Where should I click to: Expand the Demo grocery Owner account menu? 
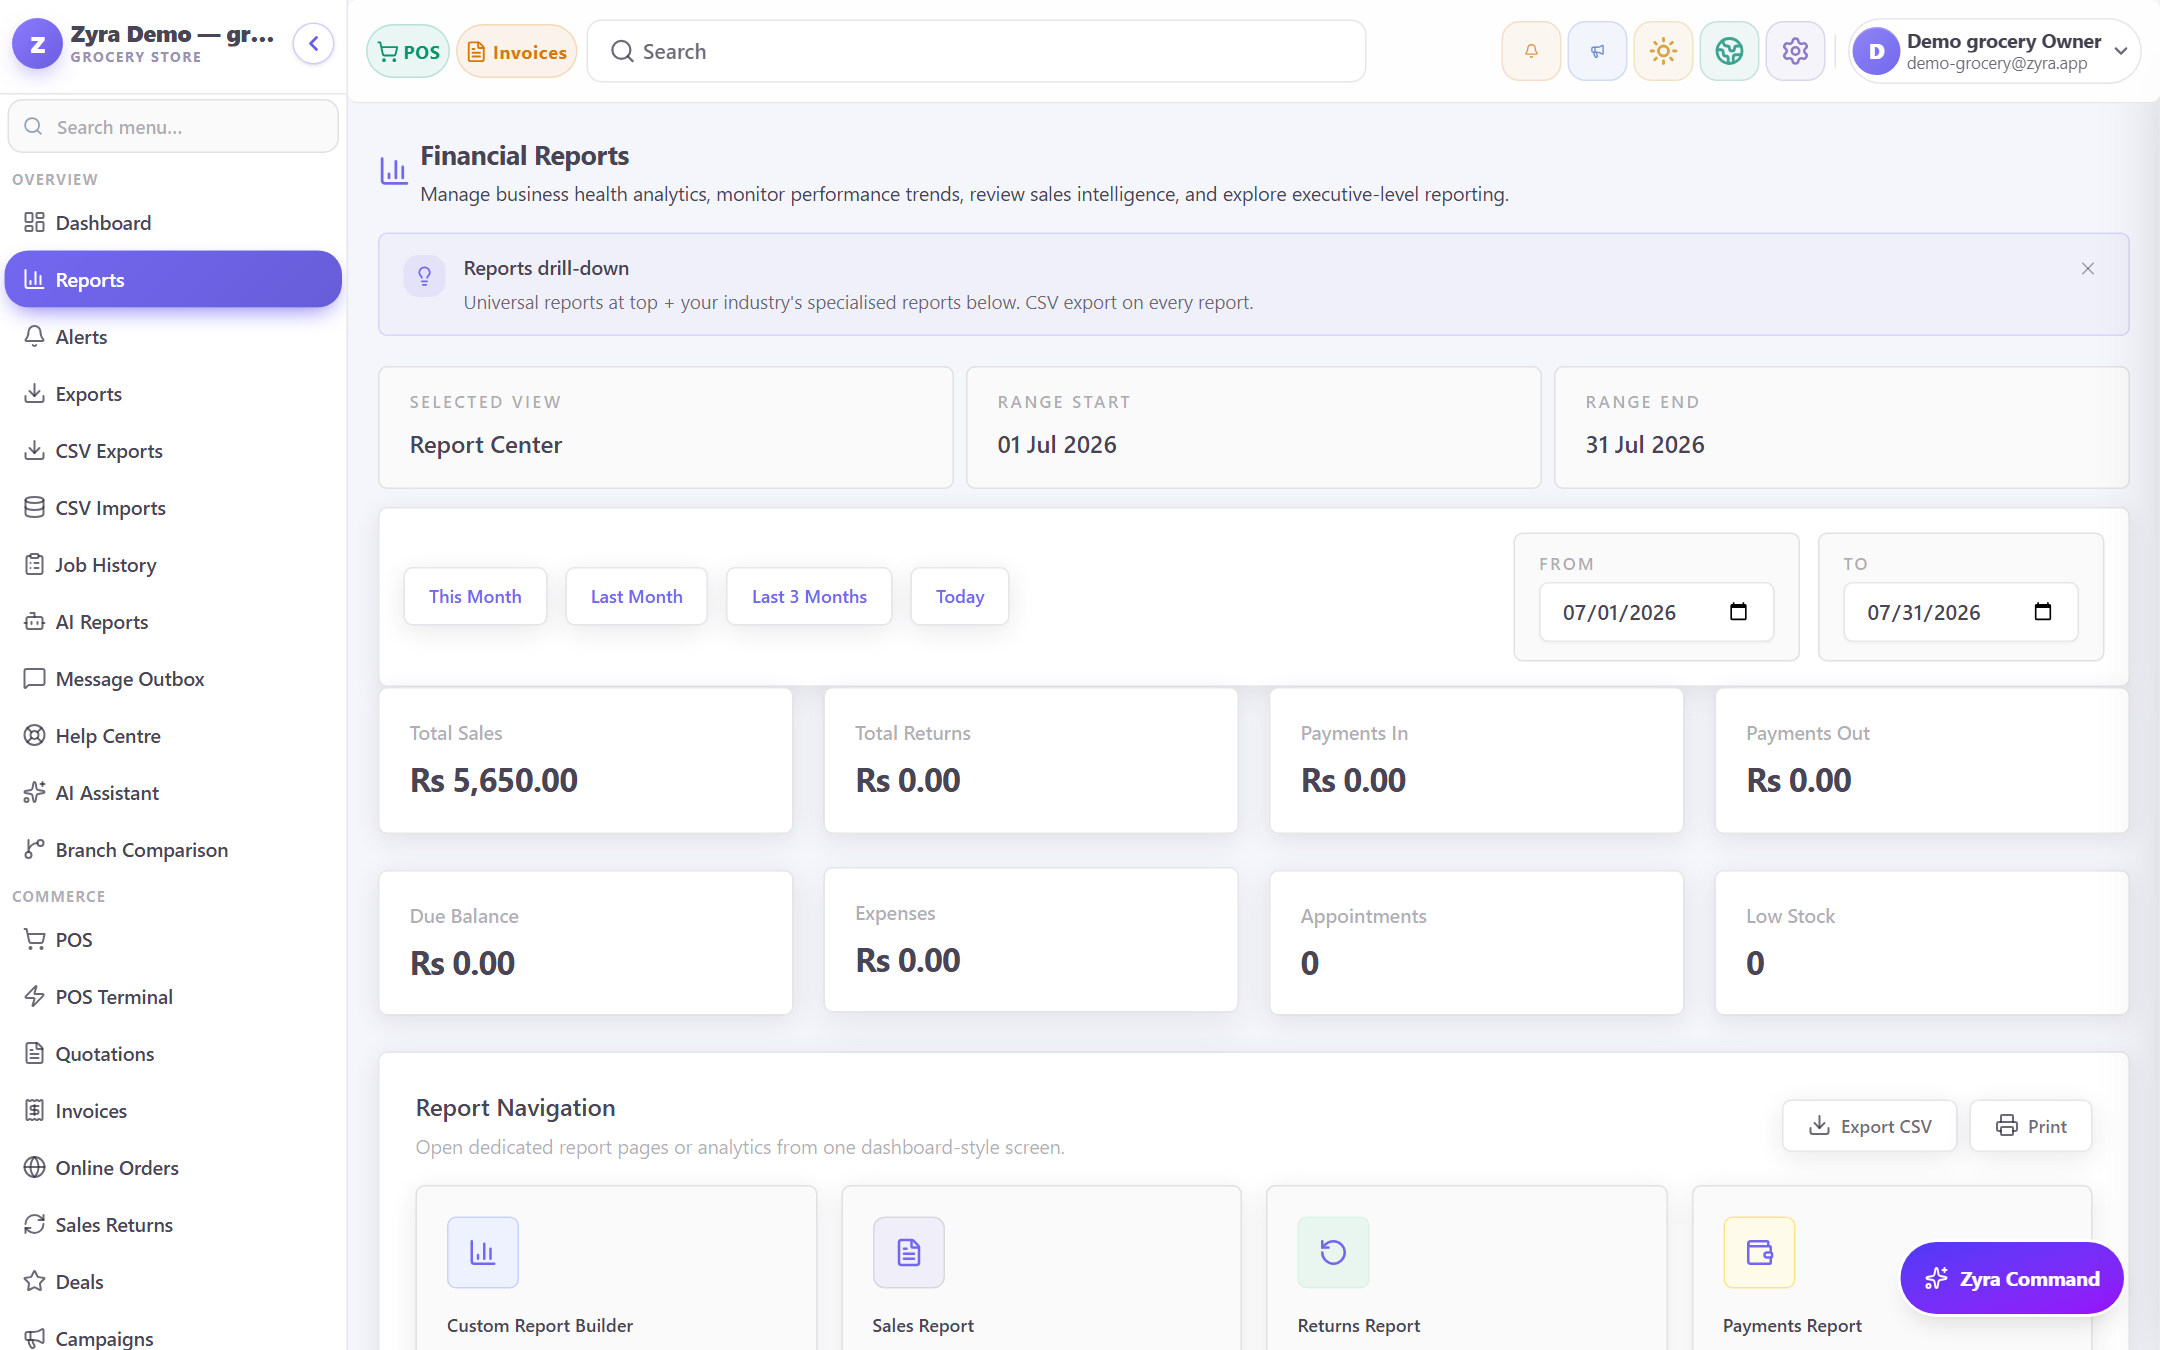coord(1995,51)
